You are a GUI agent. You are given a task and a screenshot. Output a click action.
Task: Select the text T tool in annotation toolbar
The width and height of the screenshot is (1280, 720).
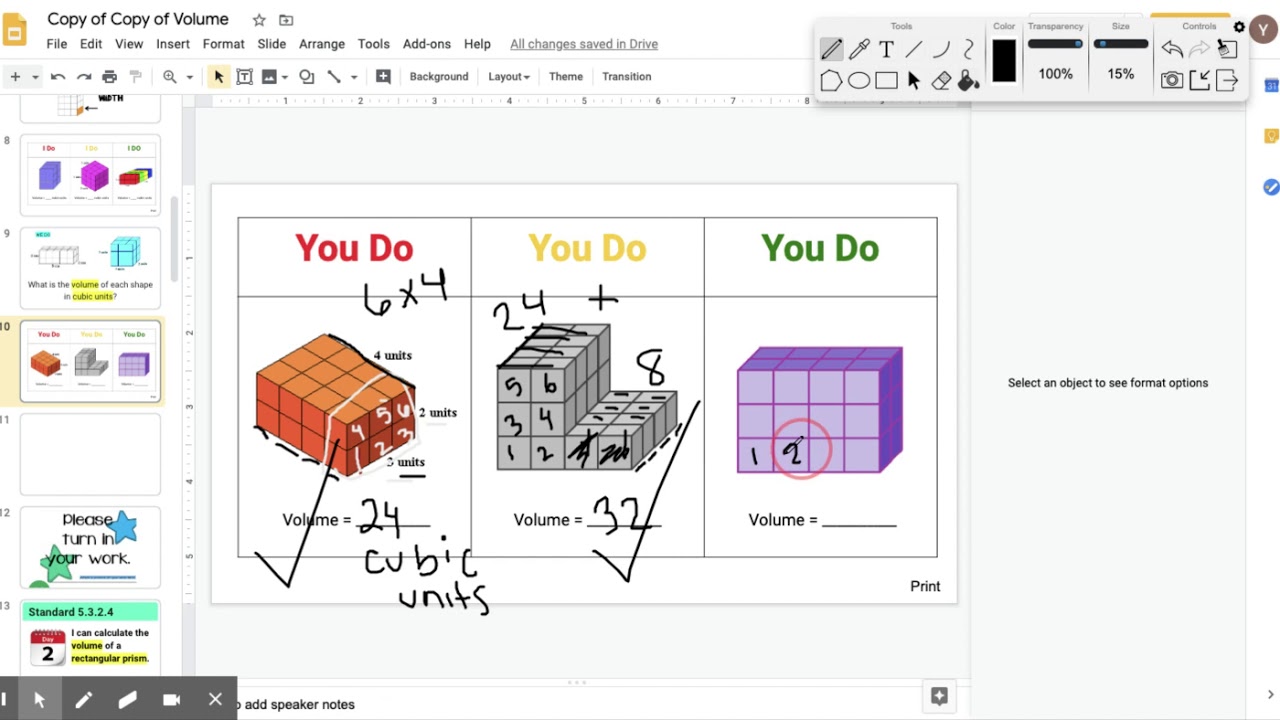[886, 49]
